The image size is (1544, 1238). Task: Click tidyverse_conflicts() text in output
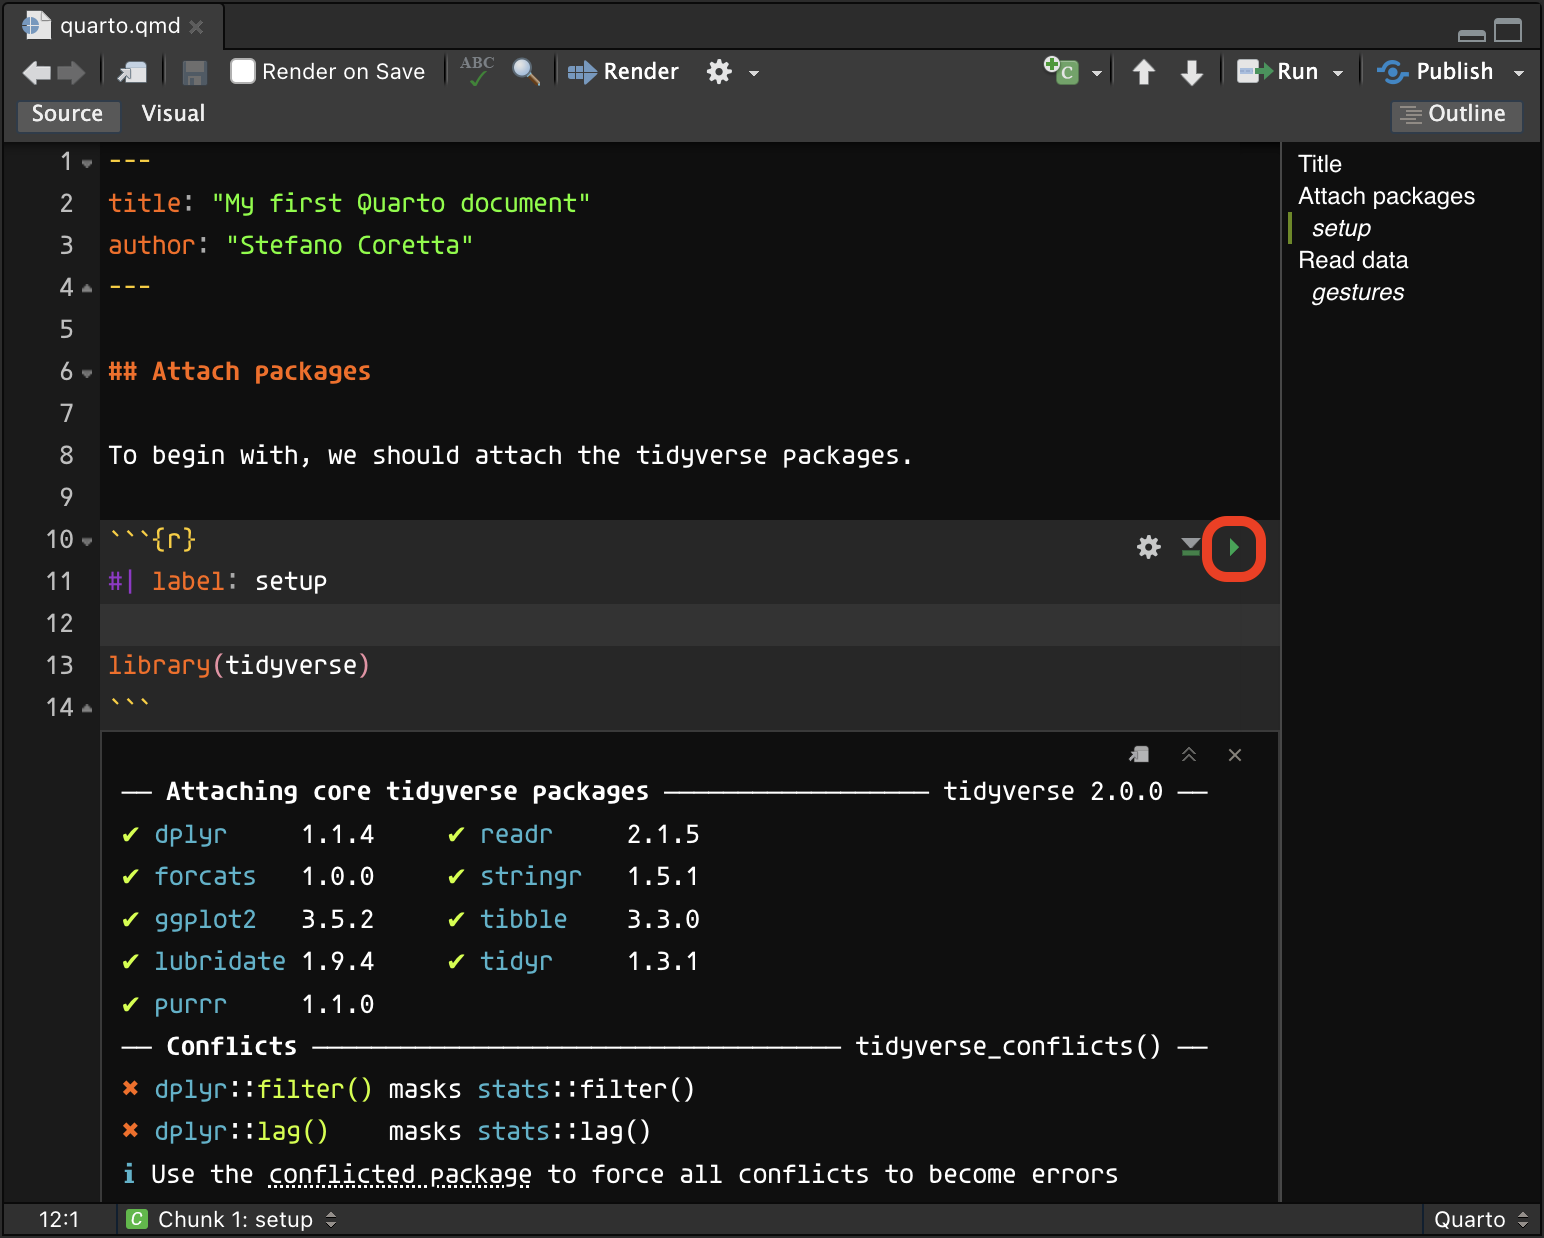1008,1046
